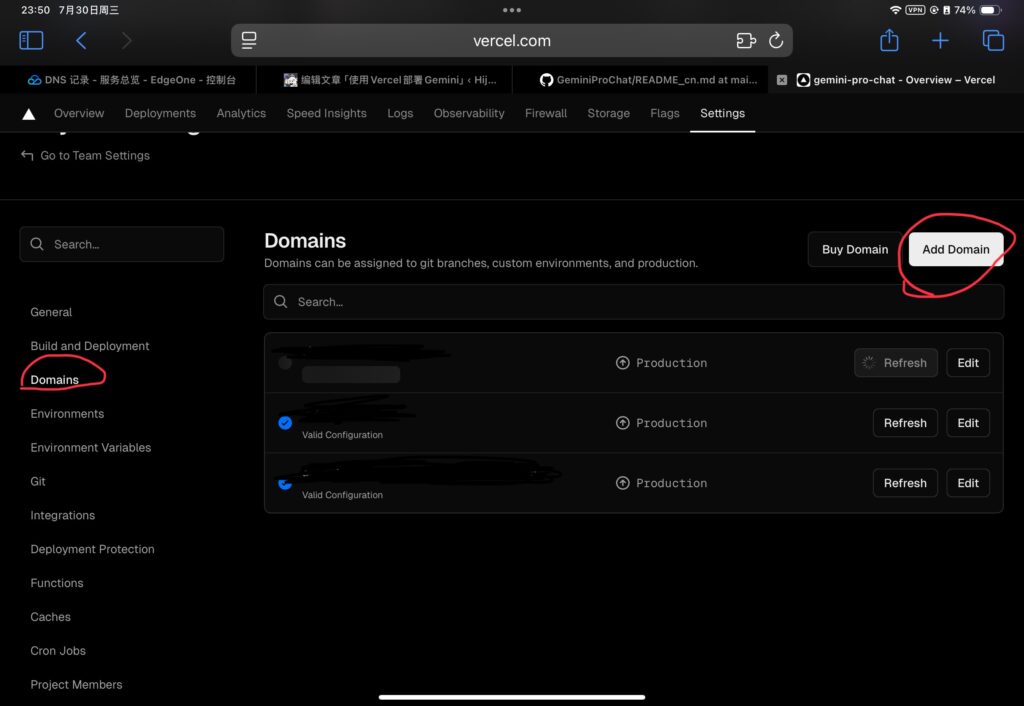1024x706 pixels.
Task: Open the Safari share icon
Action: tap(889, 40)
